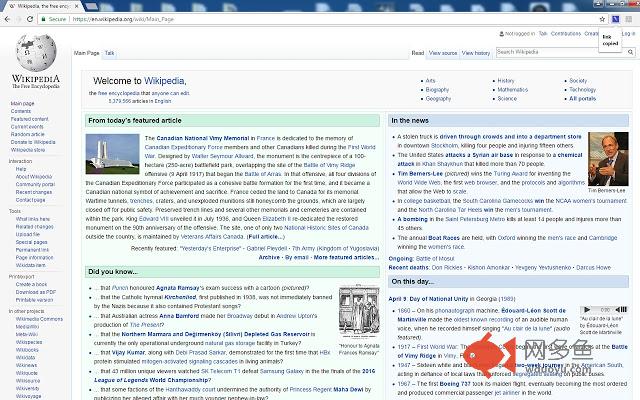640x400 pixels.
Task: Click Create a book link
Action: pyautogui.click(x=31, y=284)
